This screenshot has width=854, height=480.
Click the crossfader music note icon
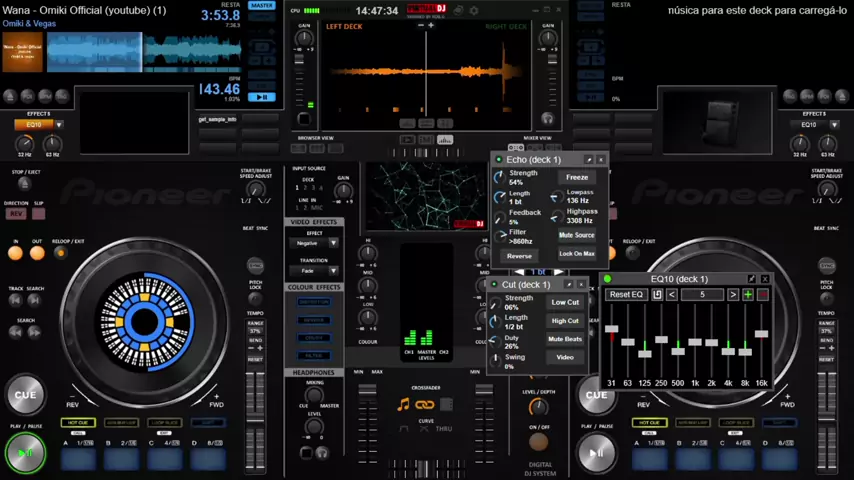pos(403,405)
